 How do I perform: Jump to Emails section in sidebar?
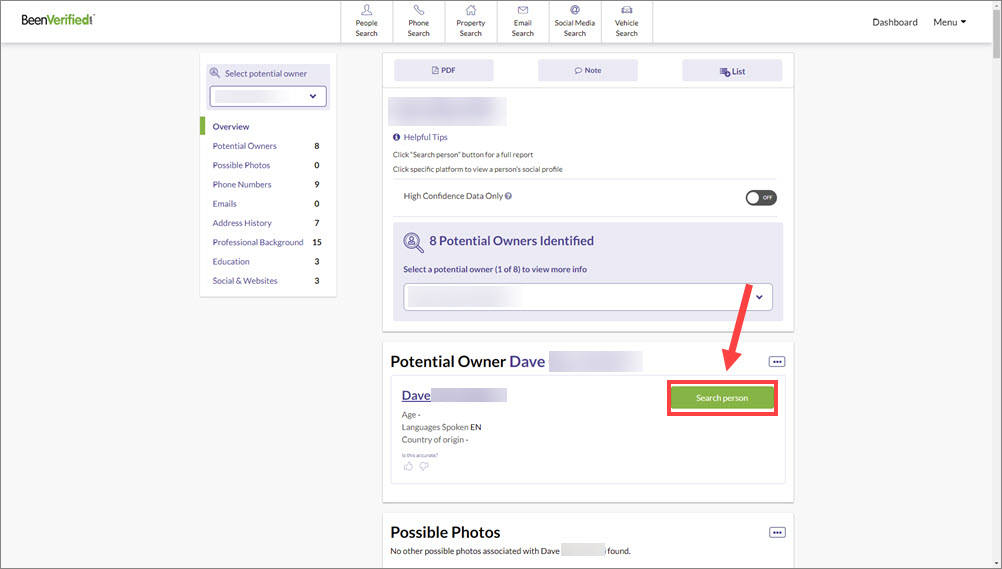[x=225, y=203]
